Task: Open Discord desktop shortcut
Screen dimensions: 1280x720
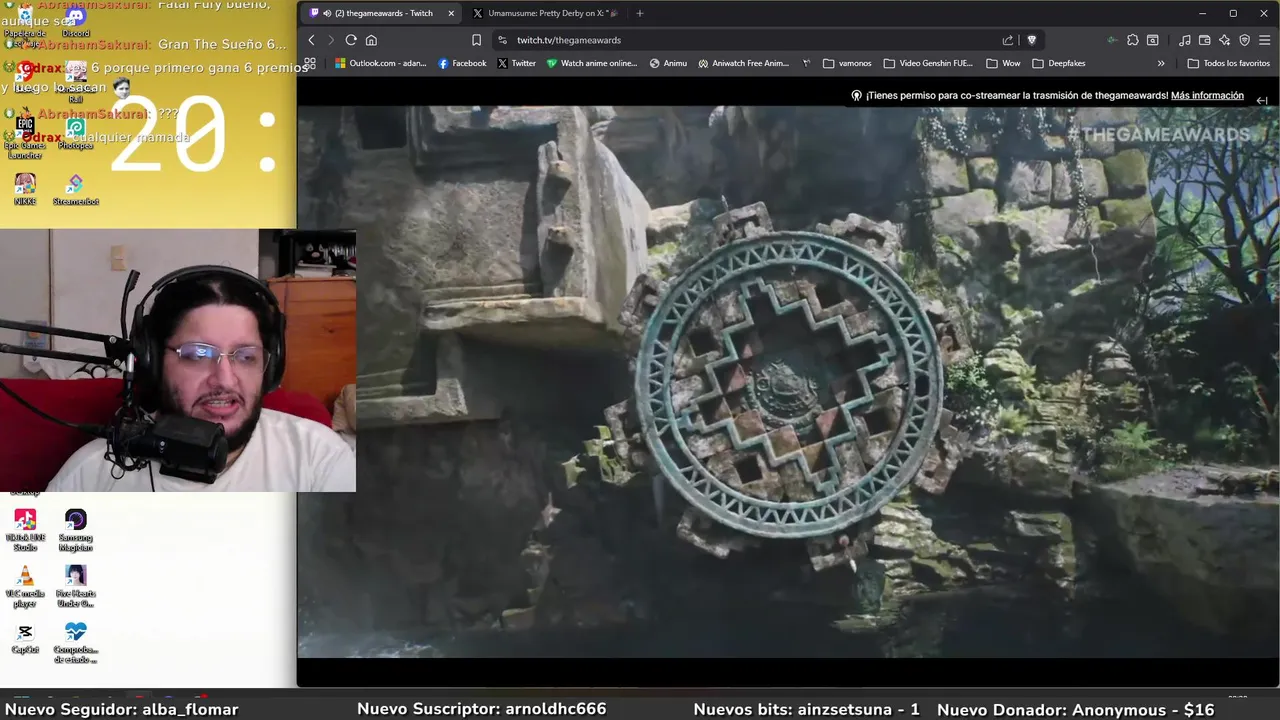Action: [x=75, y=22]
